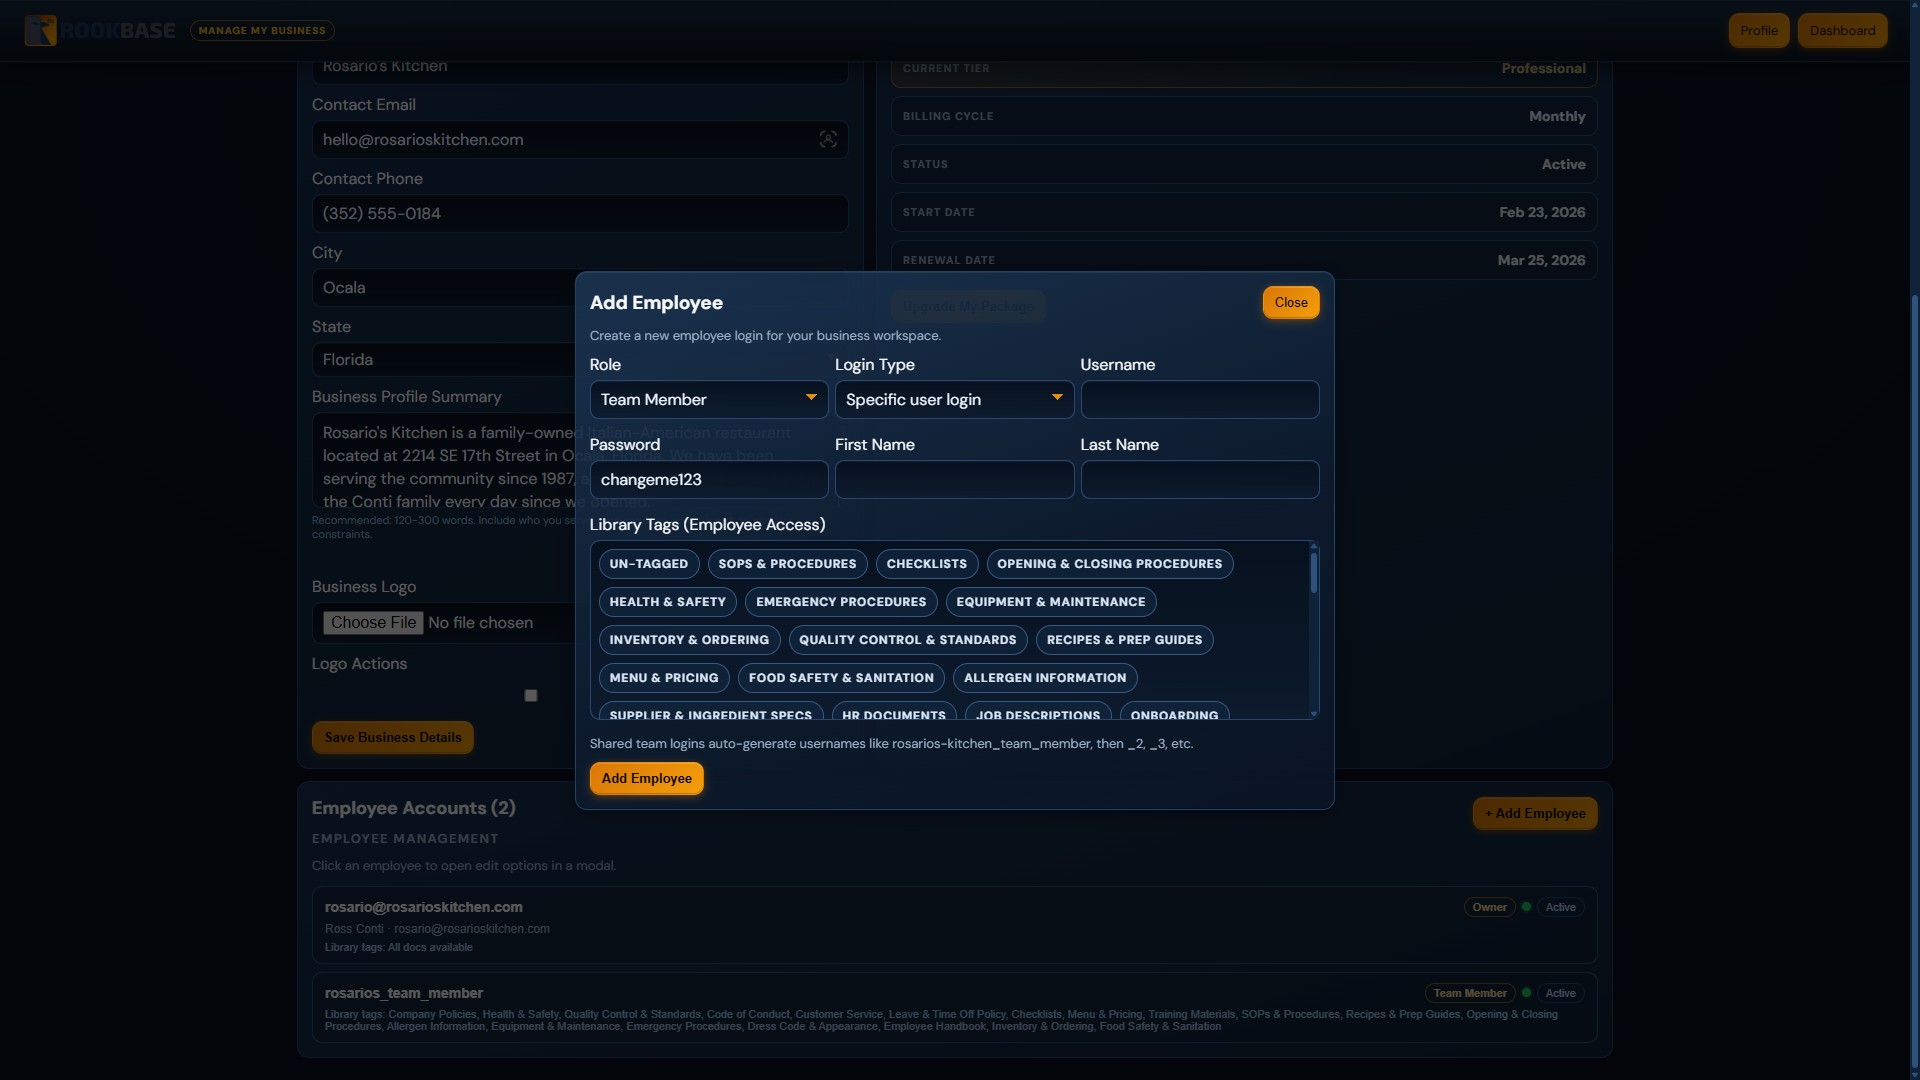Close the Add Employee modal

point(1290,301)
